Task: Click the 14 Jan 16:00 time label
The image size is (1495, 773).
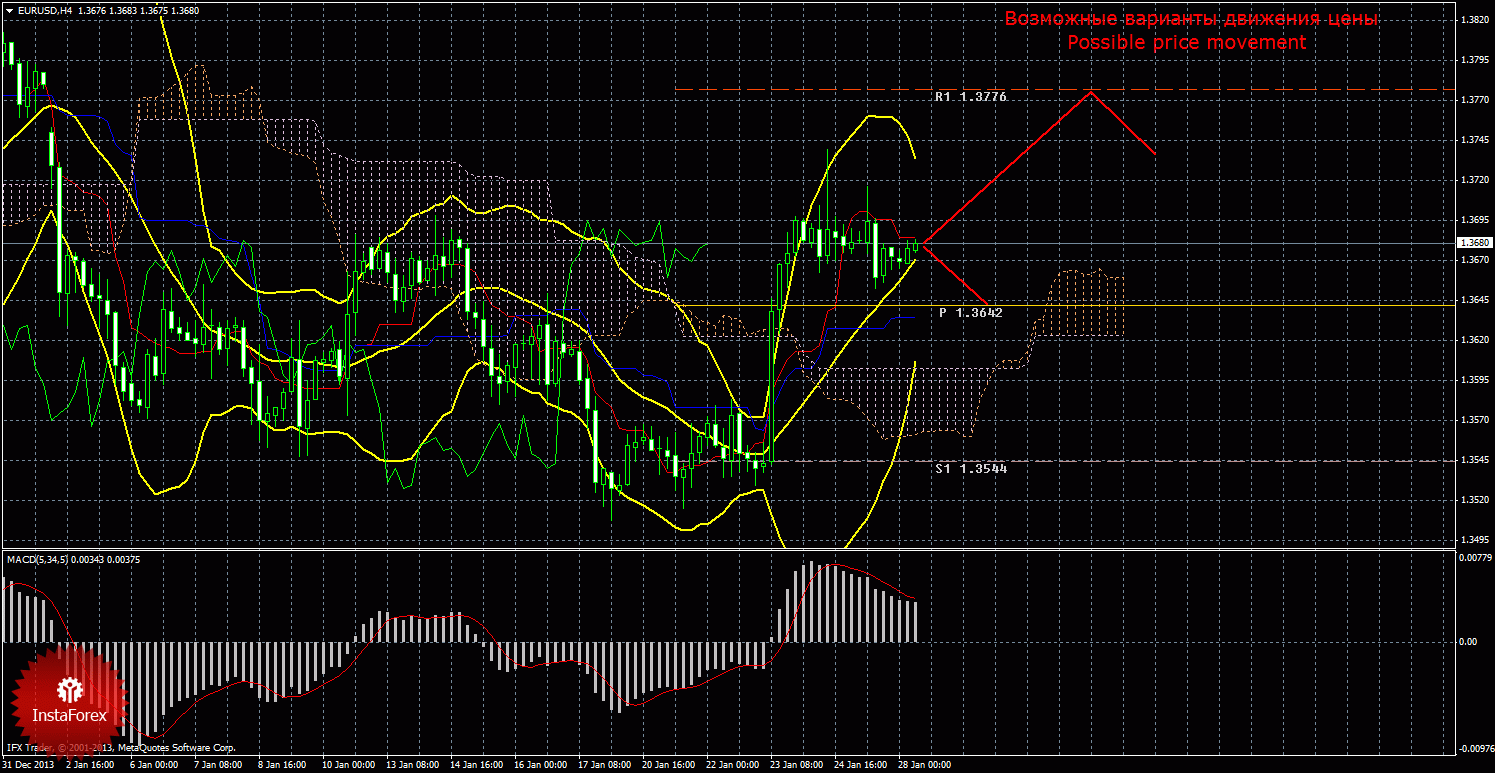Action: tap(475, 765)
